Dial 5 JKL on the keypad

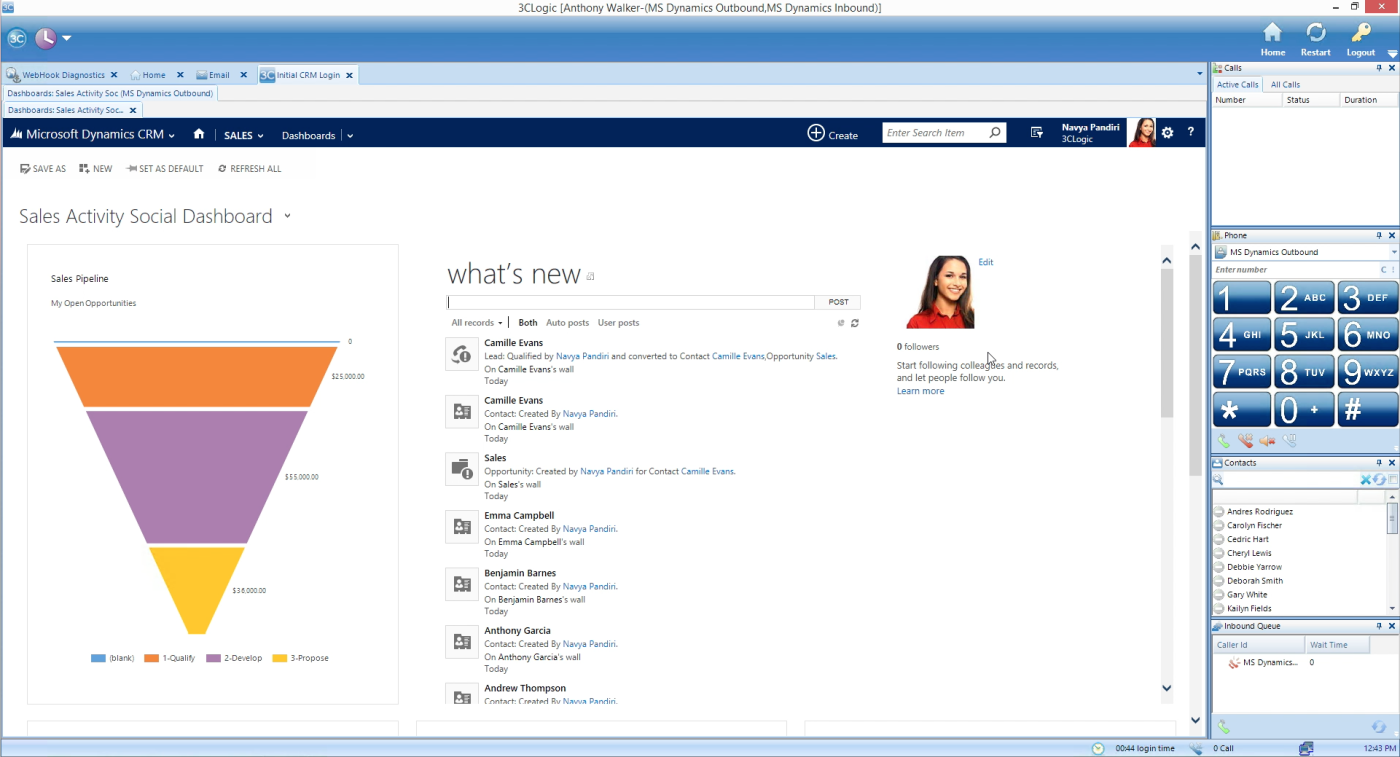pyautogui.click(x=1304, y=335)
